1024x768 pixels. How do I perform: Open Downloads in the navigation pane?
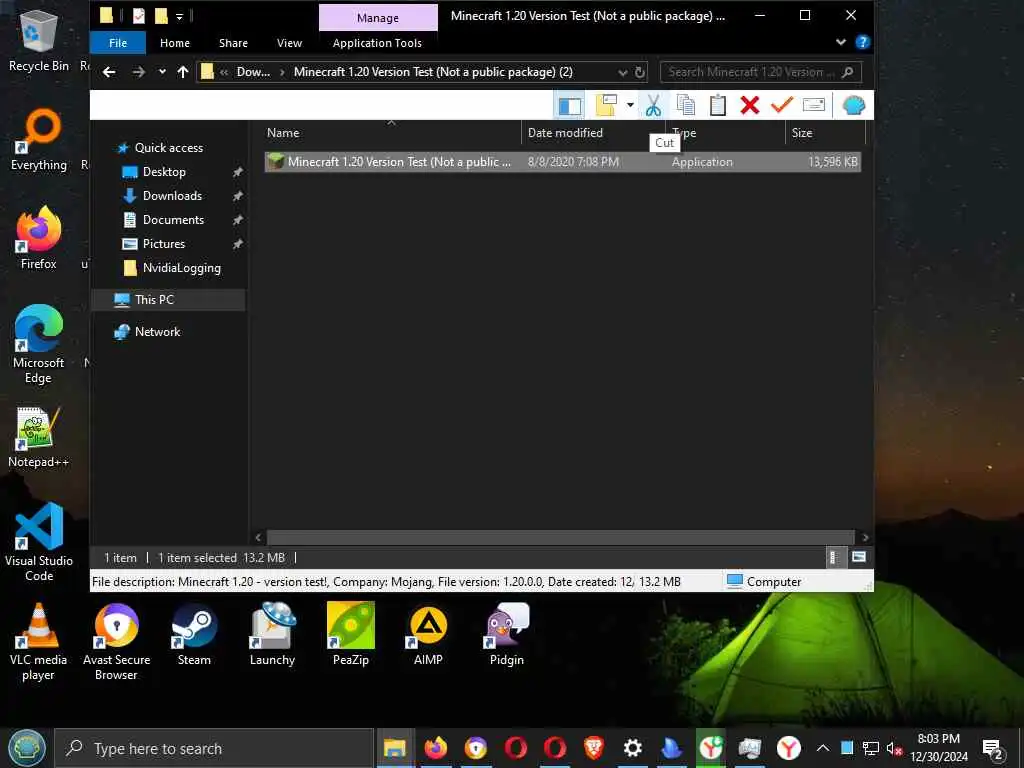click(x=172, y=196)
